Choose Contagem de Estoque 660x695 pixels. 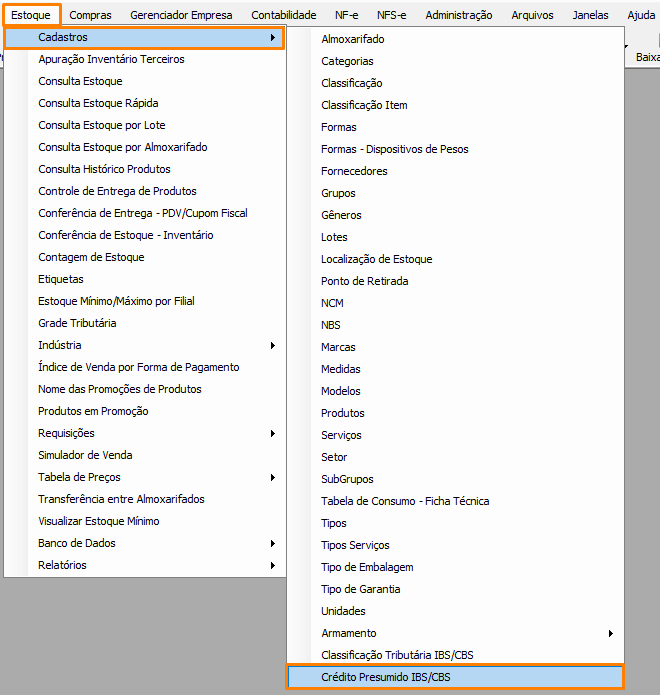(144, 257)
